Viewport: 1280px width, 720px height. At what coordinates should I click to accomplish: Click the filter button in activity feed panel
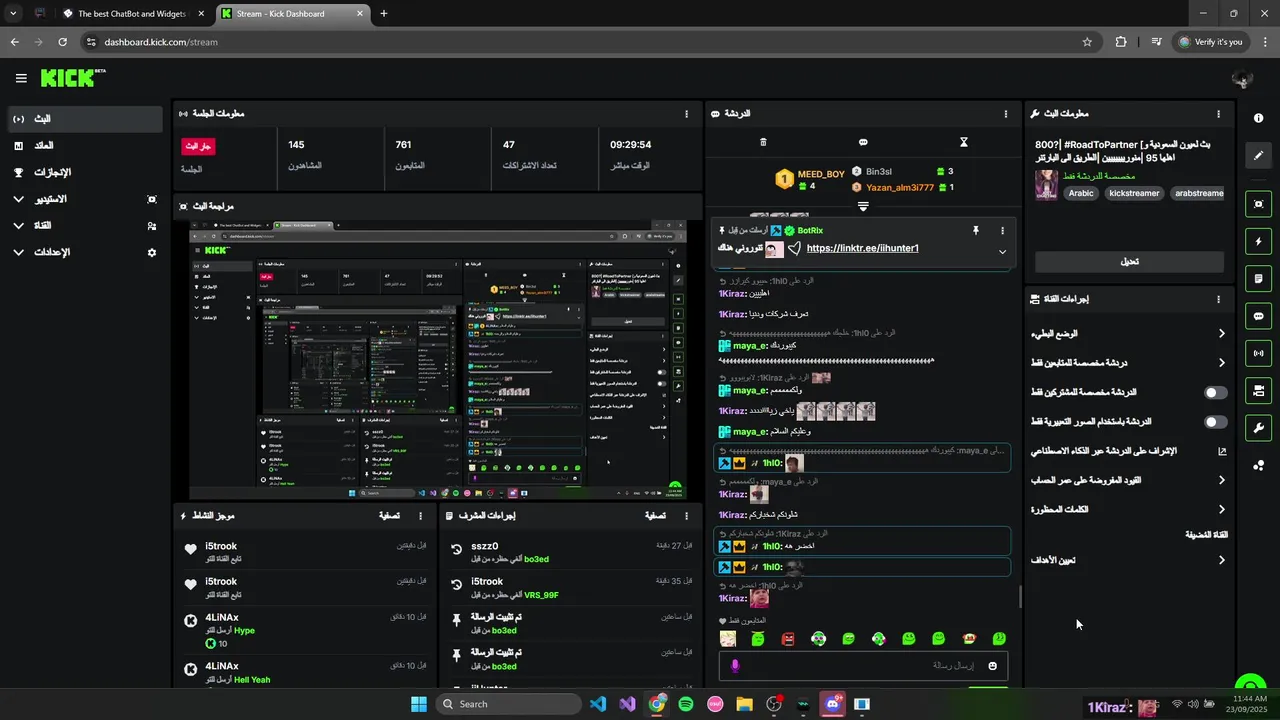389,516
